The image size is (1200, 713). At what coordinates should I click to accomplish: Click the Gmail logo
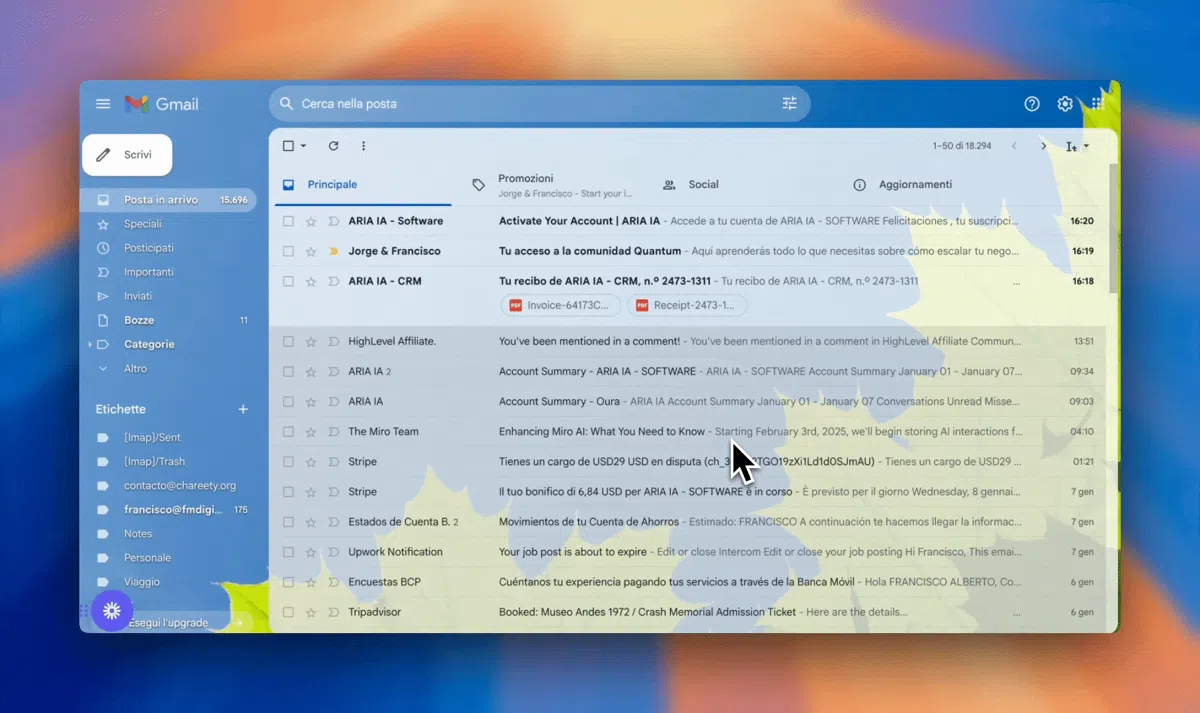tap(161, 104)
